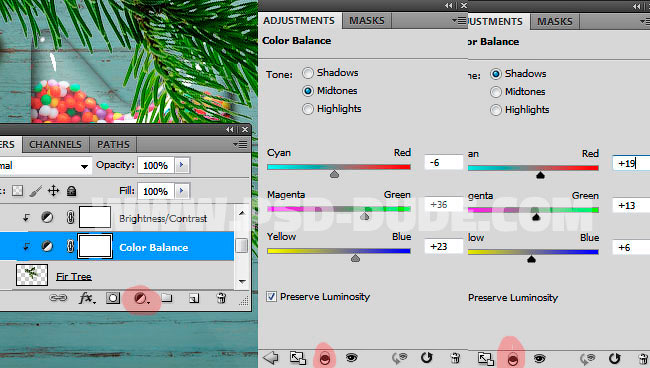
Task: Click the trash icon in left Adjustments panel
Action: point(455,358)
